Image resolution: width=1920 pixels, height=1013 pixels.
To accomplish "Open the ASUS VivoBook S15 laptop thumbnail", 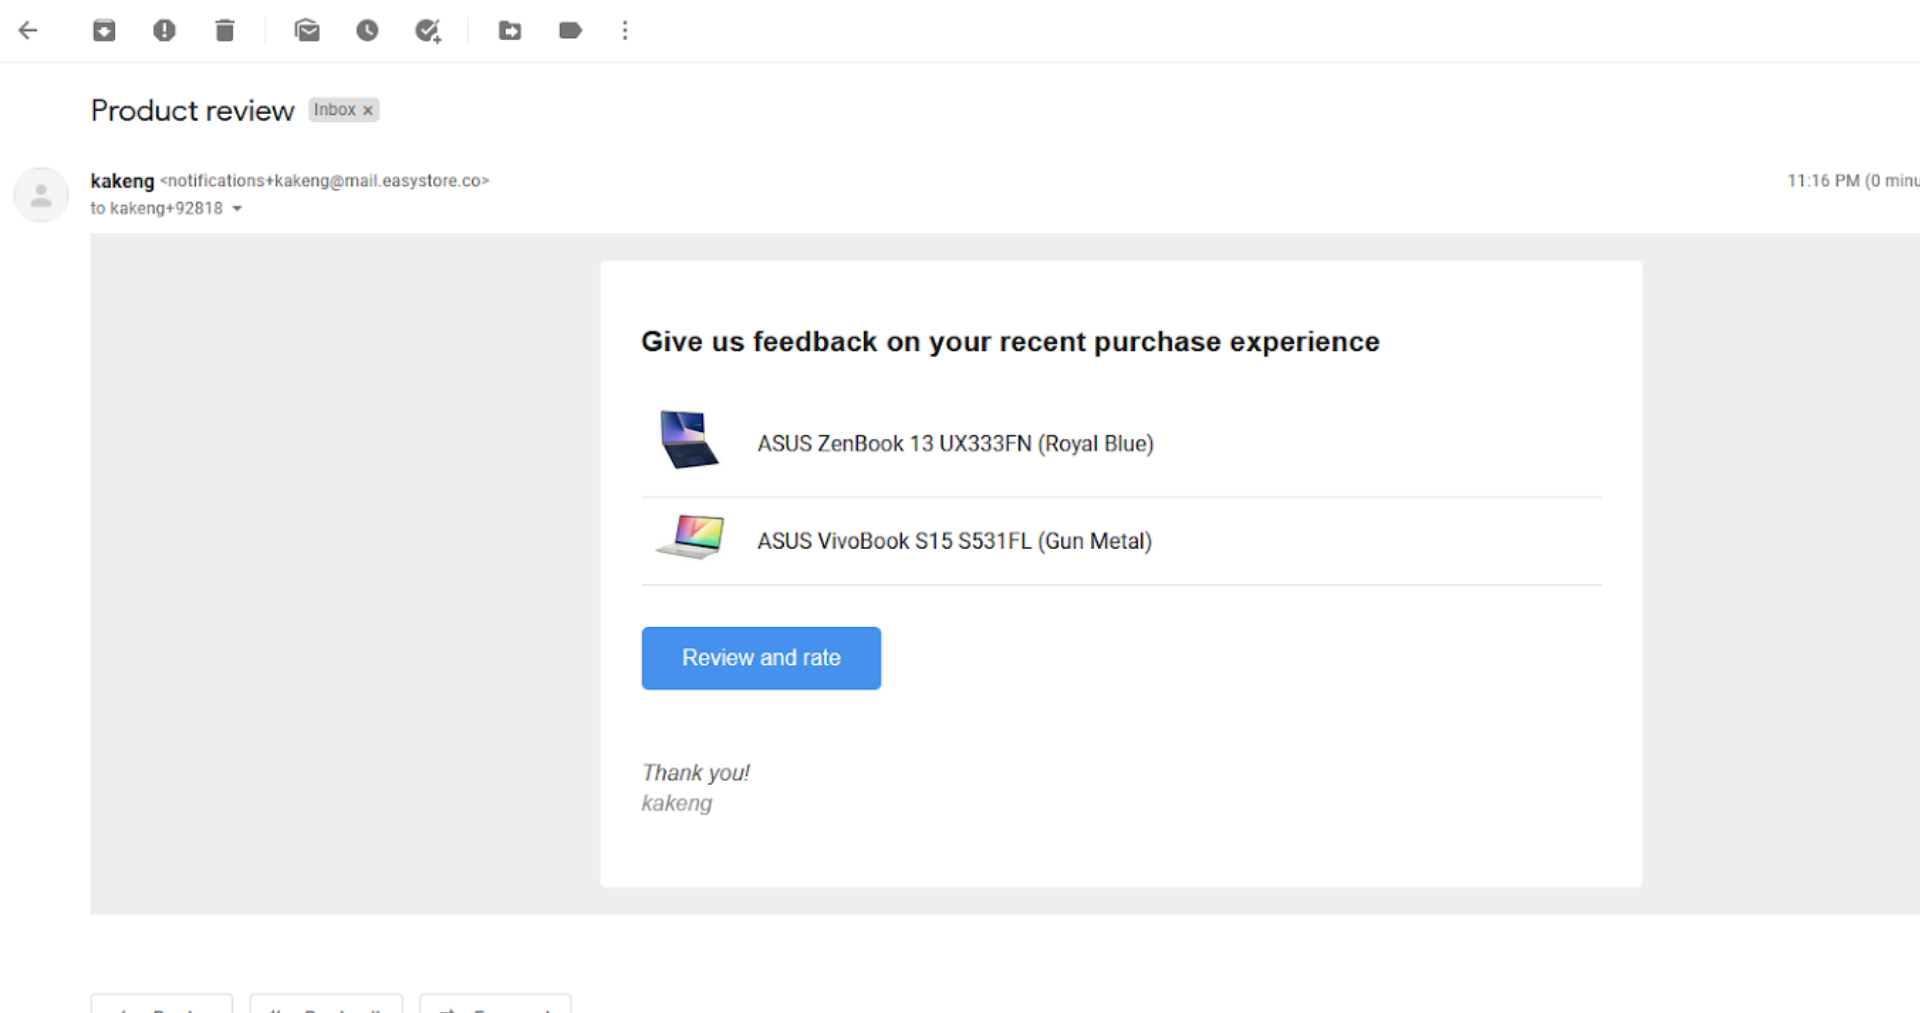I will 690,537.
